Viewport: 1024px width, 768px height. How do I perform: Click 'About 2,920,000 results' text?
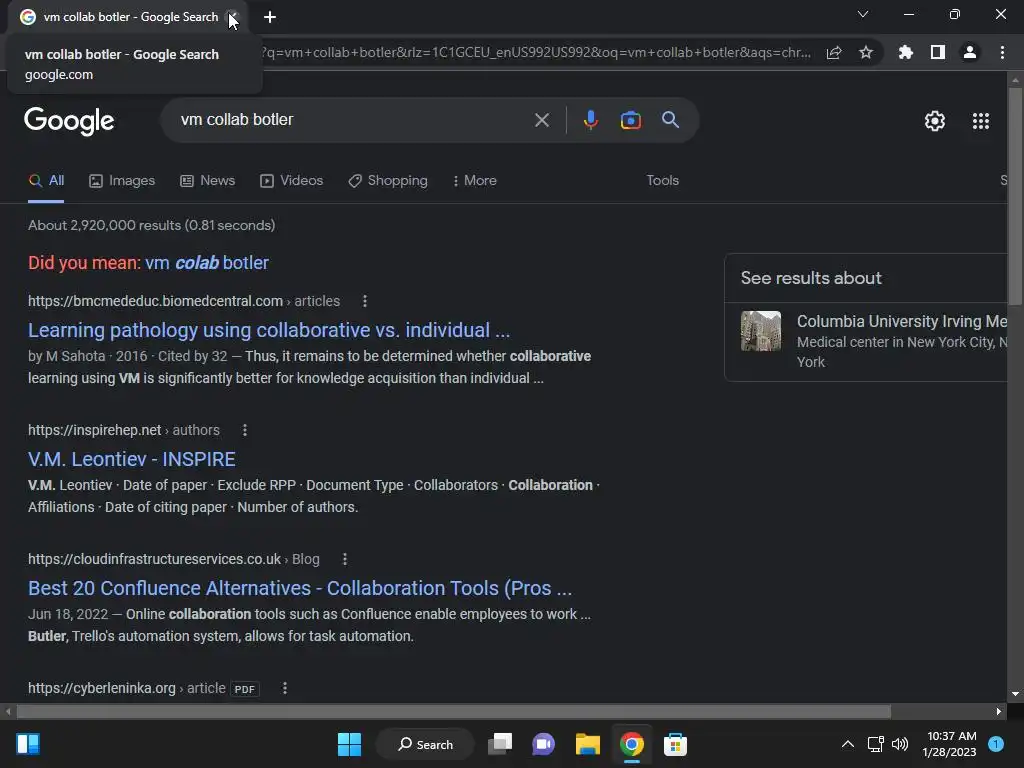[152, 225]
